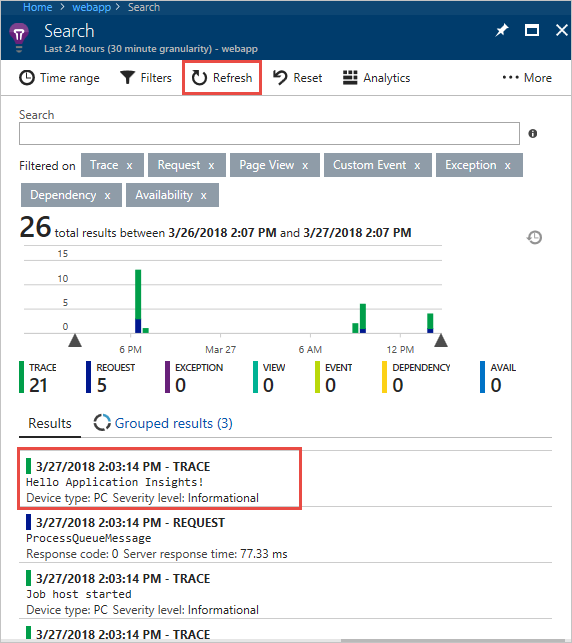Open the ProcessQueueMessage request result

[285, 535]
